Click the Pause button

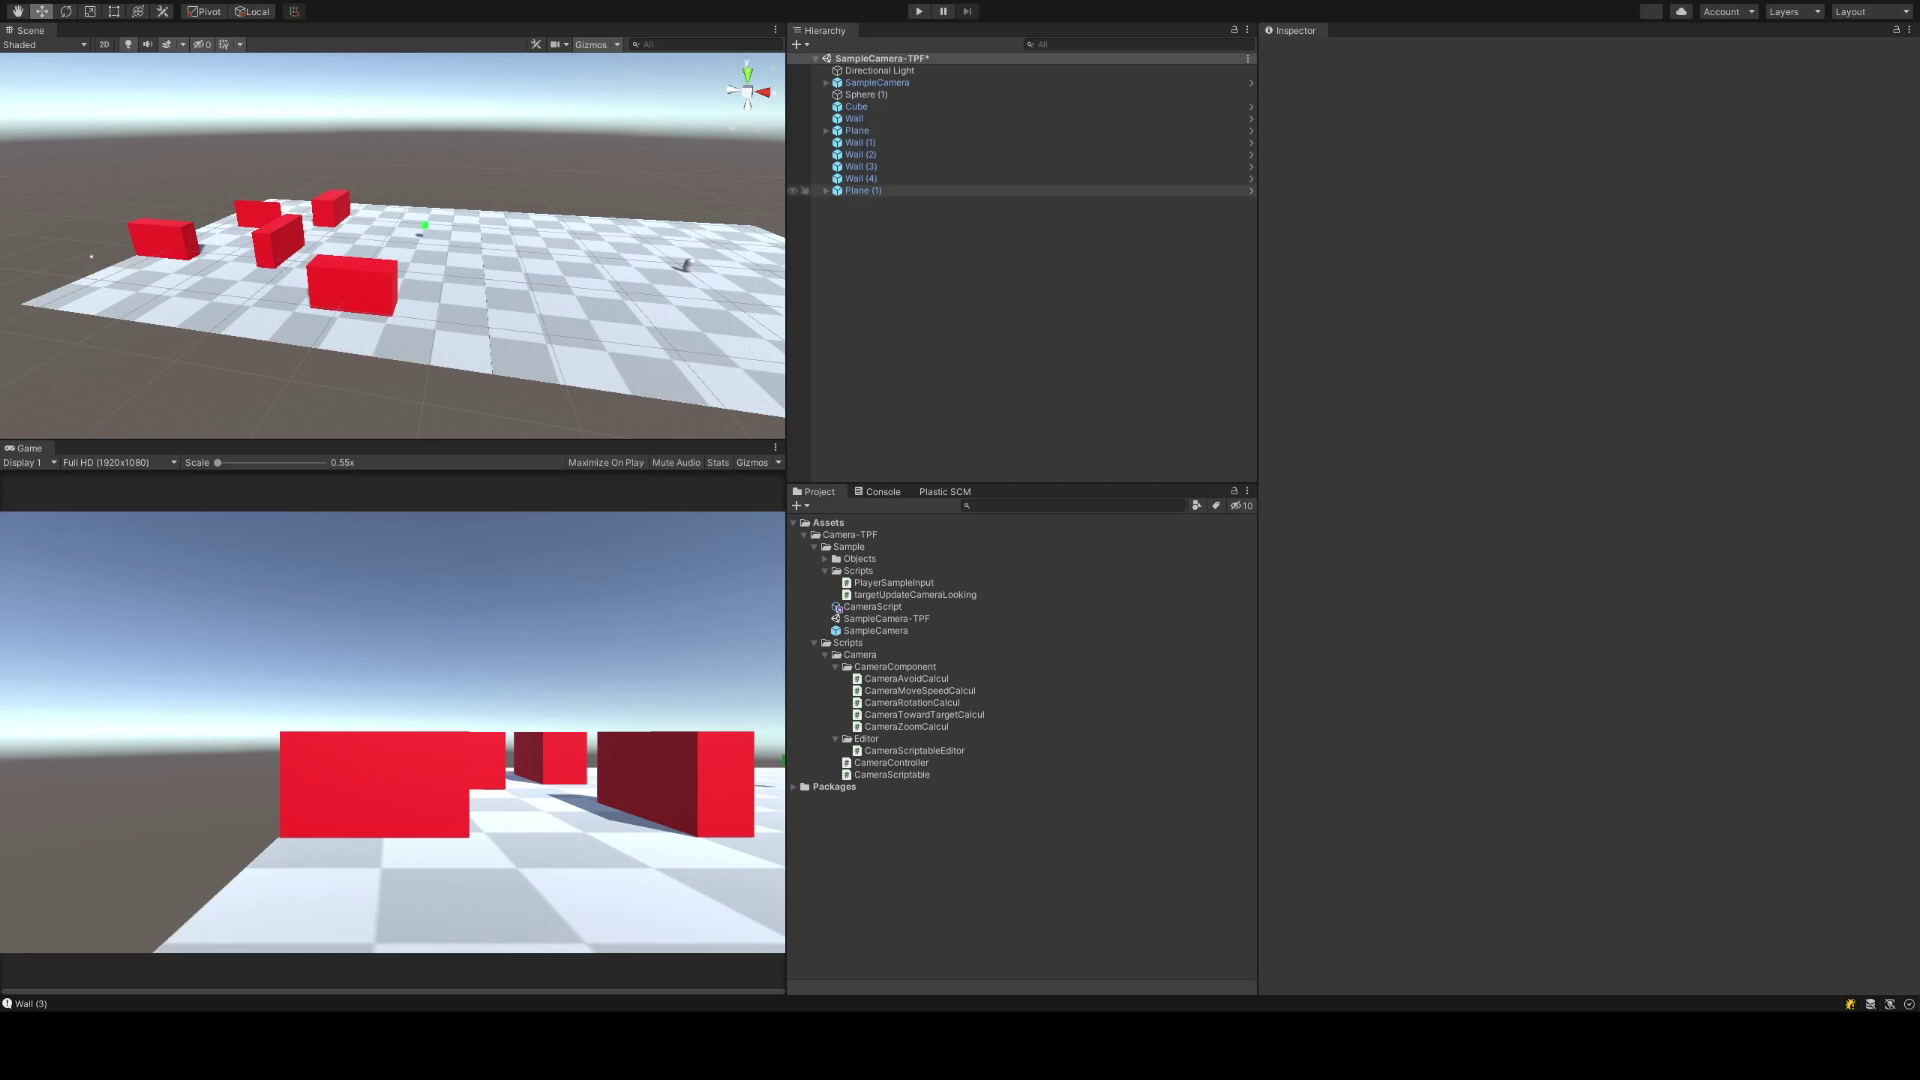pos(943,11)
